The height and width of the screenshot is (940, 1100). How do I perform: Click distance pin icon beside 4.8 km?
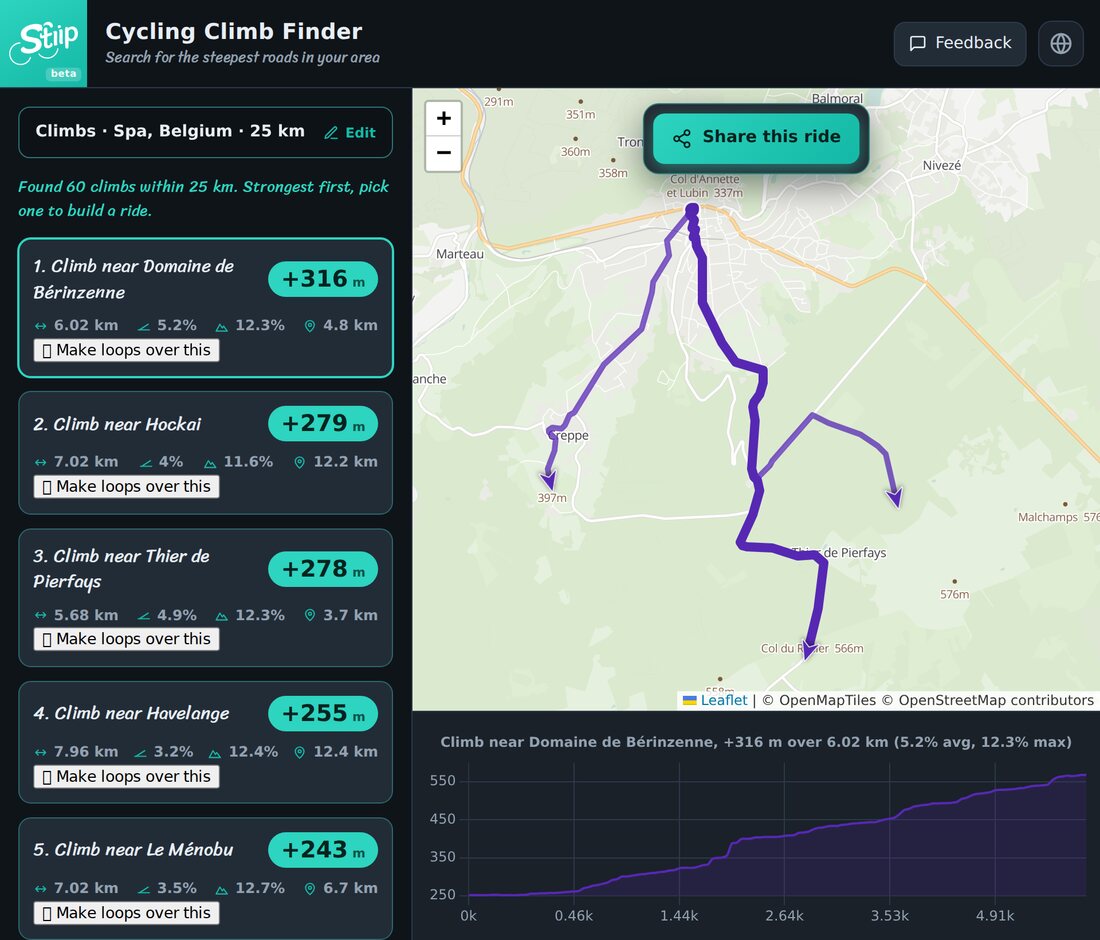[x=309, y=326]
